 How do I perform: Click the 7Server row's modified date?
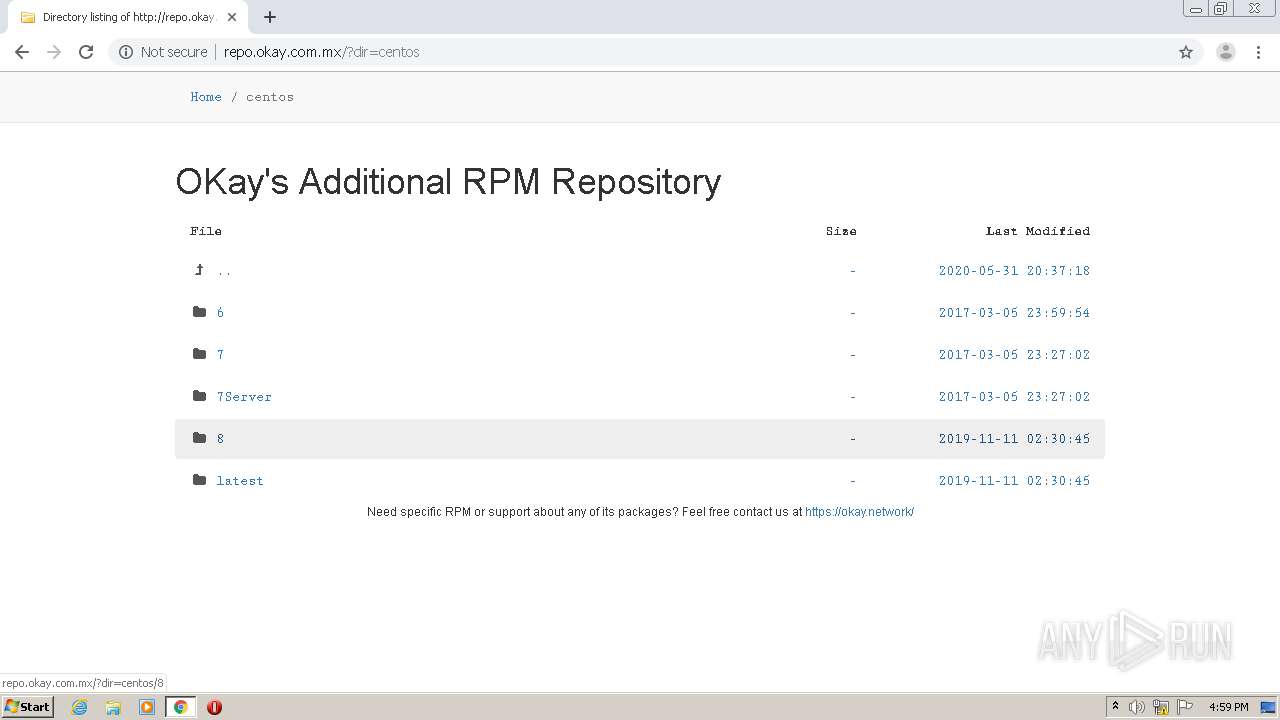[x=1014, y=397]
